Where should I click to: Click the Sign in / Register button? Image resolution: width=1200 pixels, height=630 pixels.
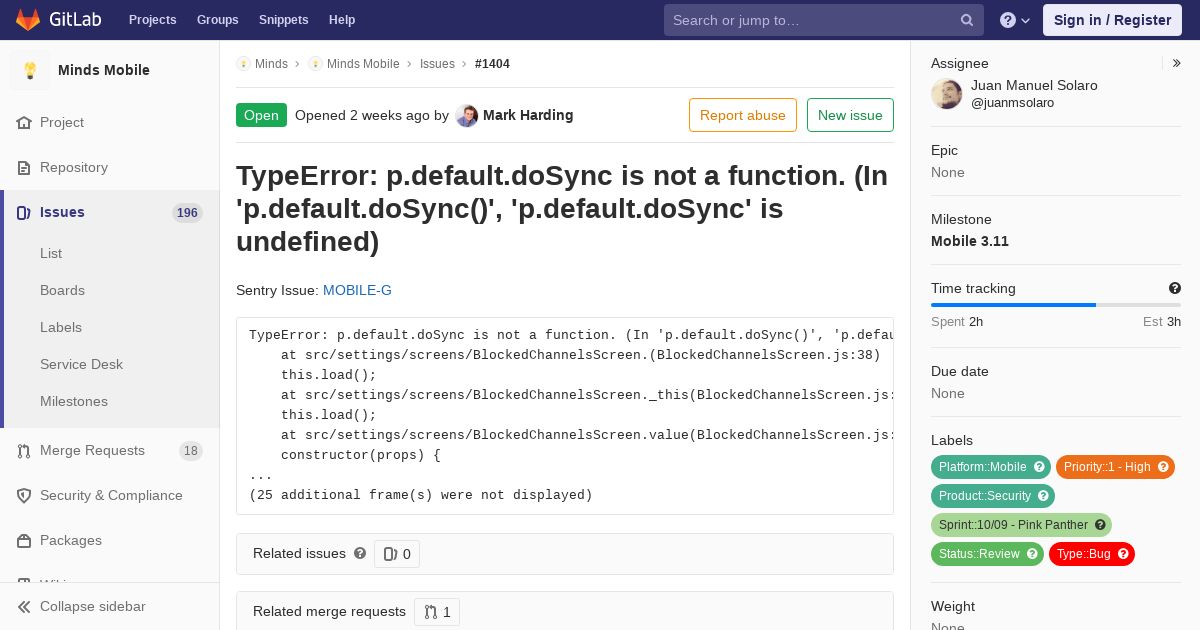click(x=1112, y=20)
